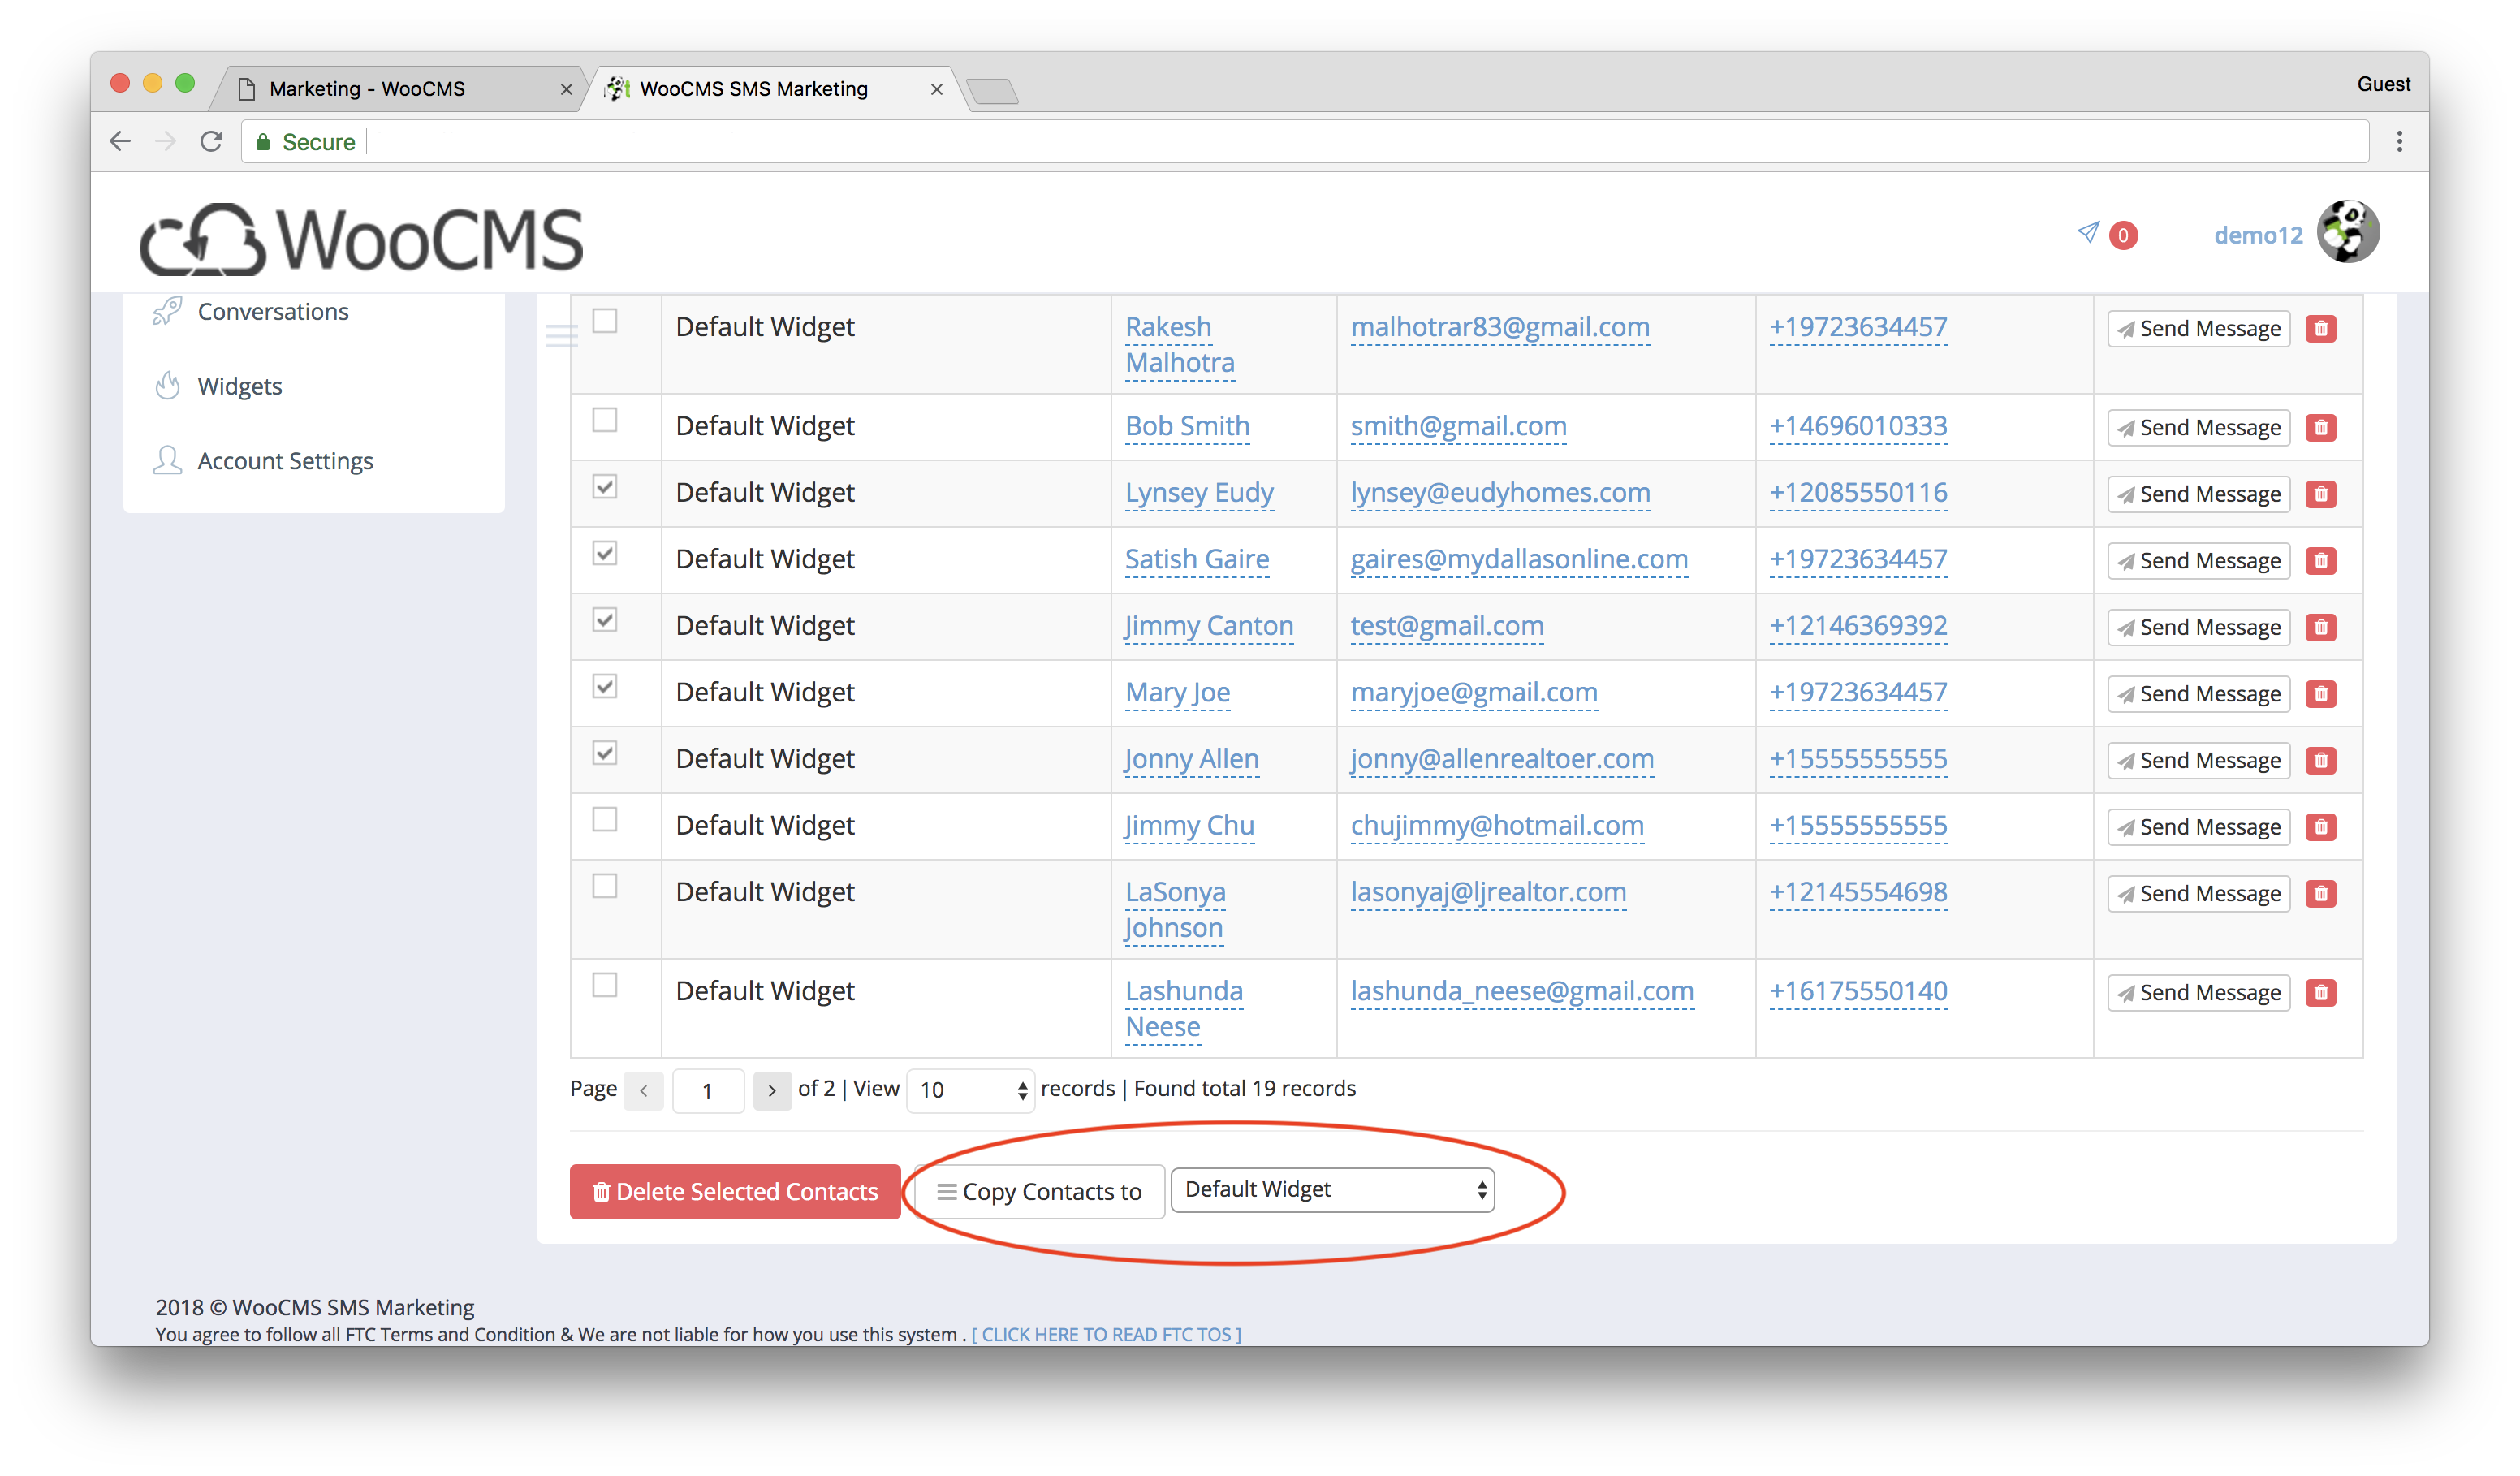Click the demo12 username
Image resolution: width=2520 pixels, height=1476 pixels.
tap(2258, 235)
